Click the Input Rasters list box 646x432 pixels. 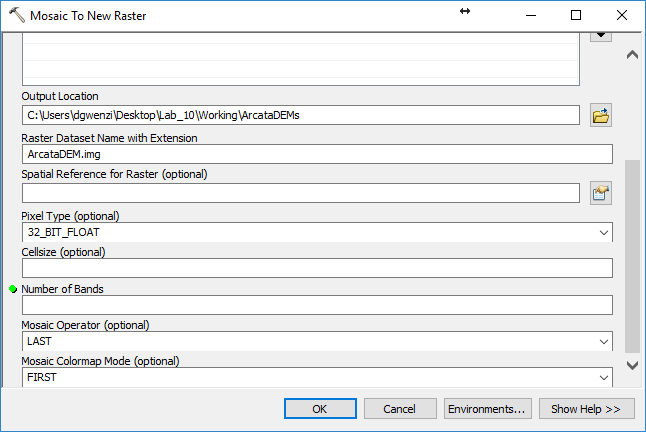[301, 59]
